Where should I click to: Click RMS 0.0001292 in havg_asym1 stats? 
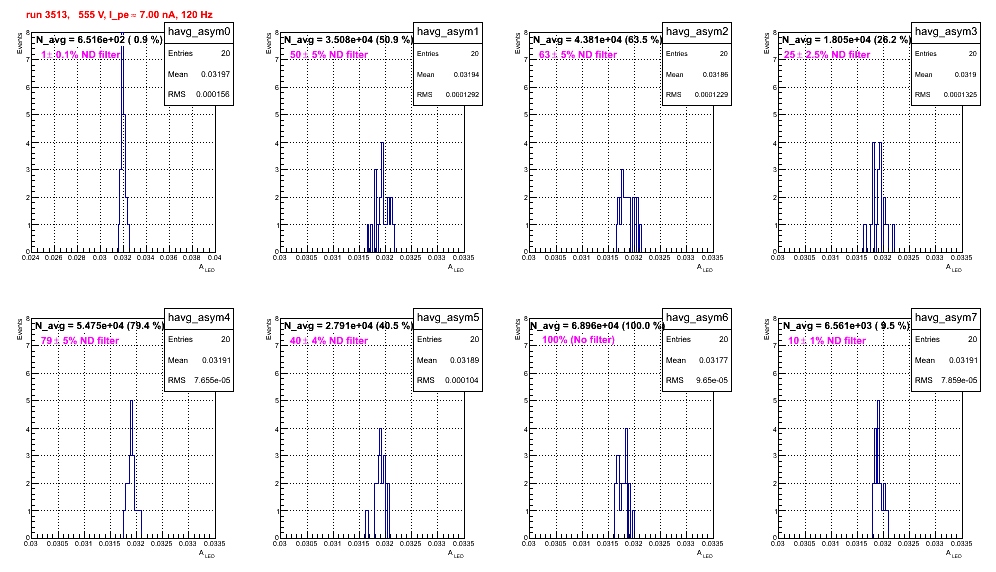click(448, 95)
